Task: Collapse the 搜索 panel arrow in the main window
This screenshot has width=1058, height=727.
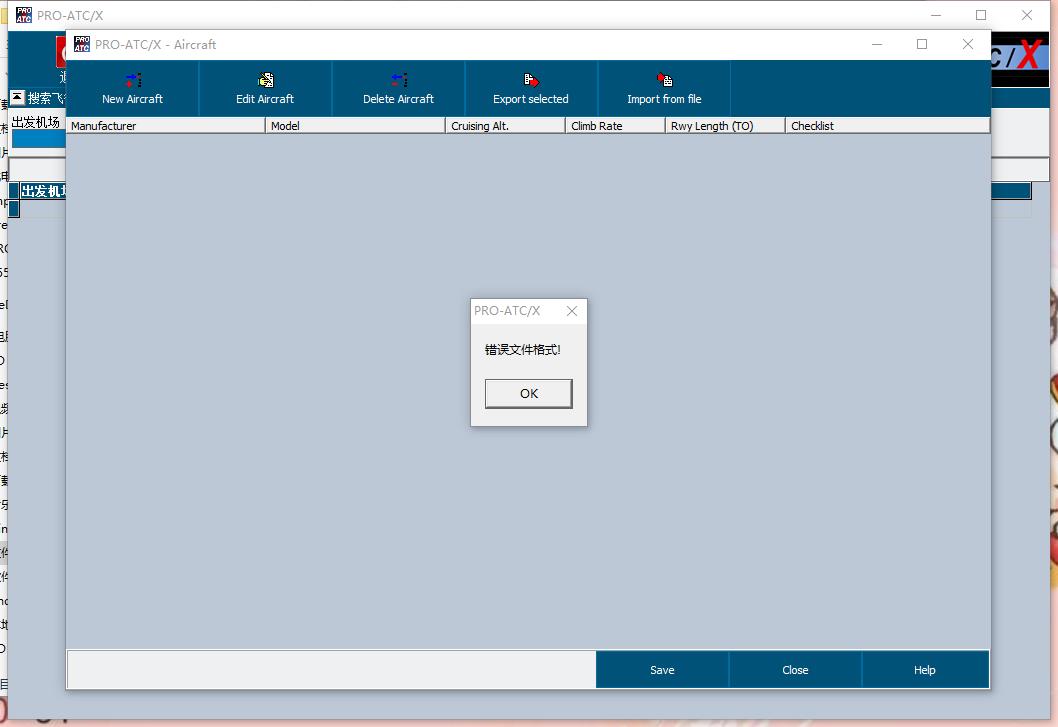Action: coord(18,97)
